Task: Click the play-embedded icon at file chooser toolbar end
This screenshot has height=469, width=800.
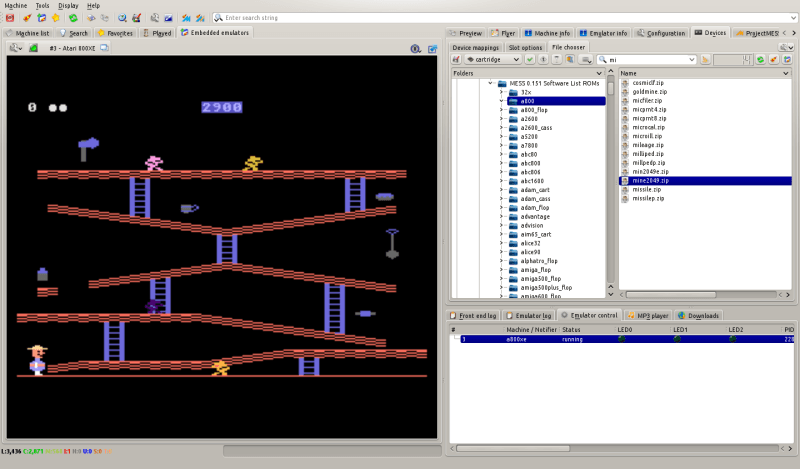Action: 787,60
